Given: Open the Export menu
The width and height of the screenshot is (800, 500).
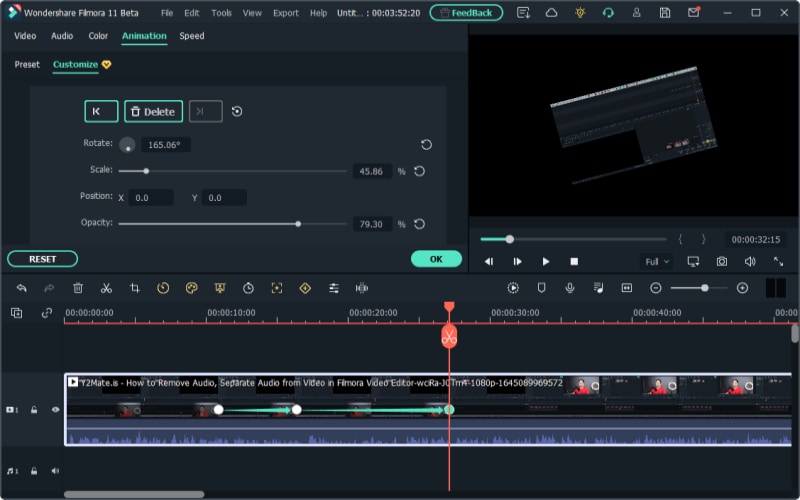Looking at the screenshot, I should tap(286, 13).
